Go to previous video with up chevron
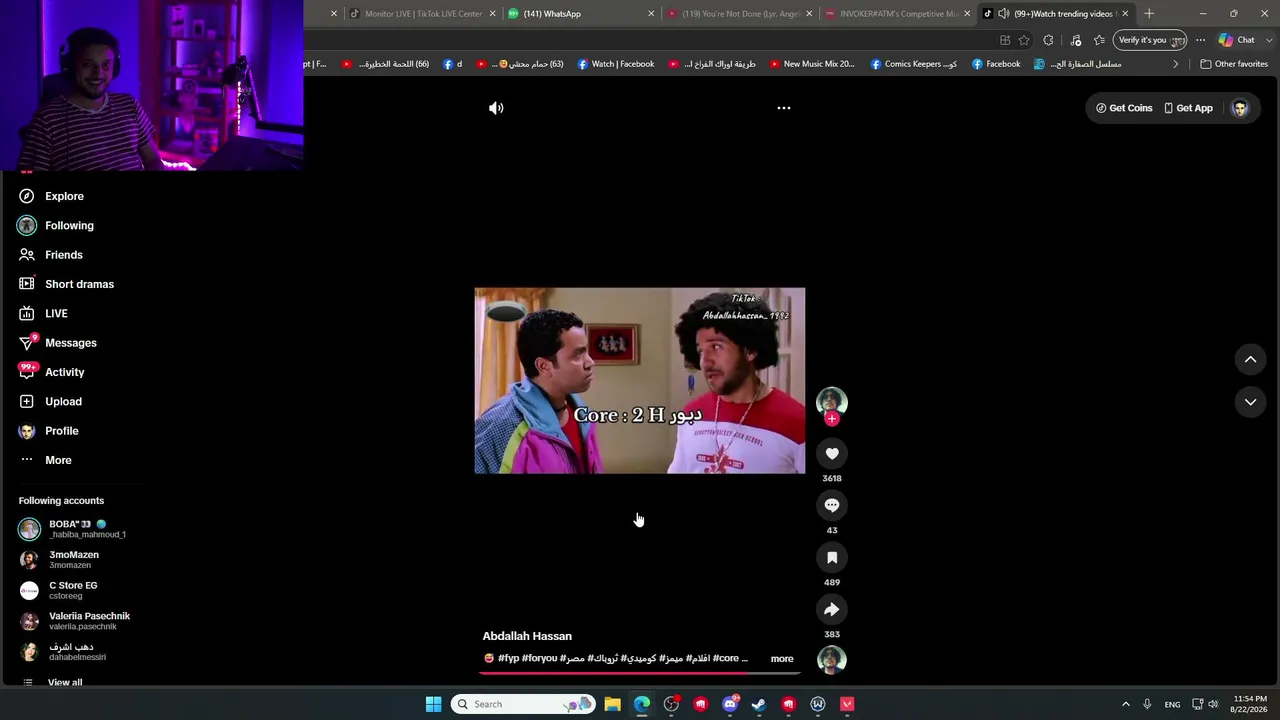1280x720 pixels. click(x=1250, y=359)
